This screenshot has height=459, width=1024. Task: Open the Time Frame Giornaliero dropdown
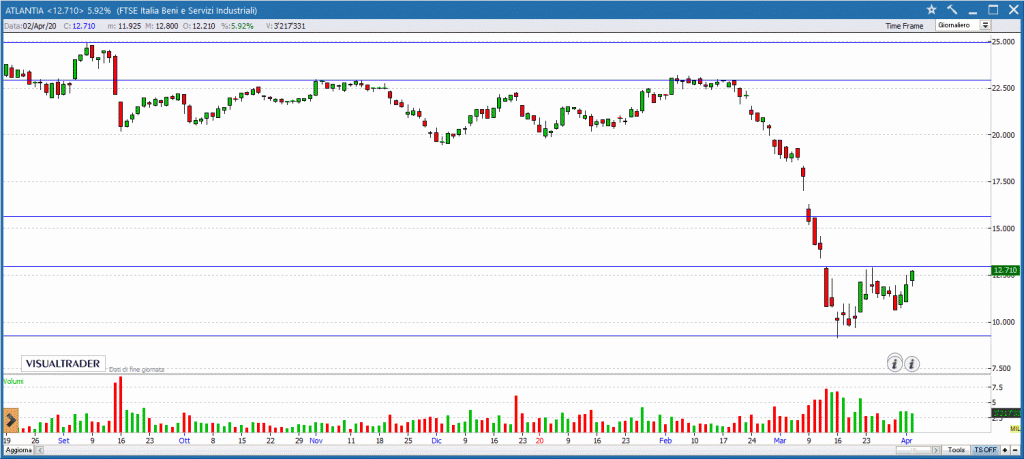964,25
